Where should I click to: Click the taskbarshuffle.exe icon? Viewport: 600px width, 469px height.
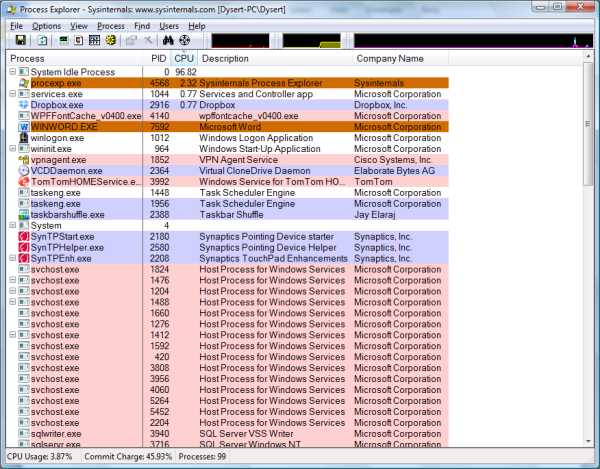(x=24, y=215)
